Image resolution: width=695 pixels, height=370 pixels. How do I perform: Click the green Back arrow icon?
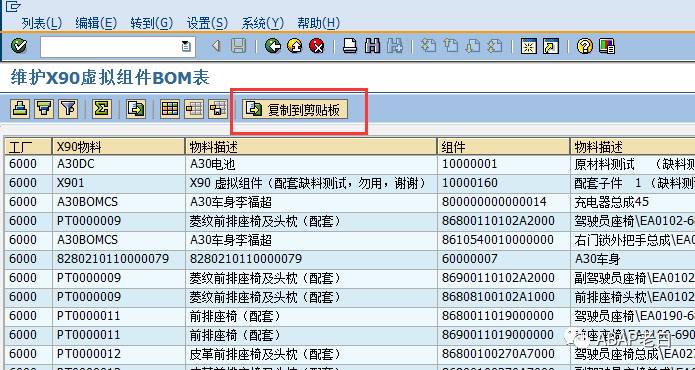(x=273, y=46)
